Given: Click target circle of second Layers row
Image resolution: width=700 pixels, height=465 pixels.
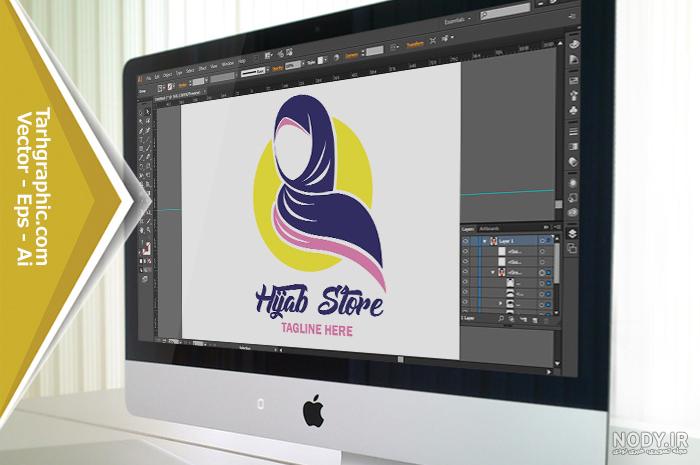Looking at the screenshot, I should (542, 251).
